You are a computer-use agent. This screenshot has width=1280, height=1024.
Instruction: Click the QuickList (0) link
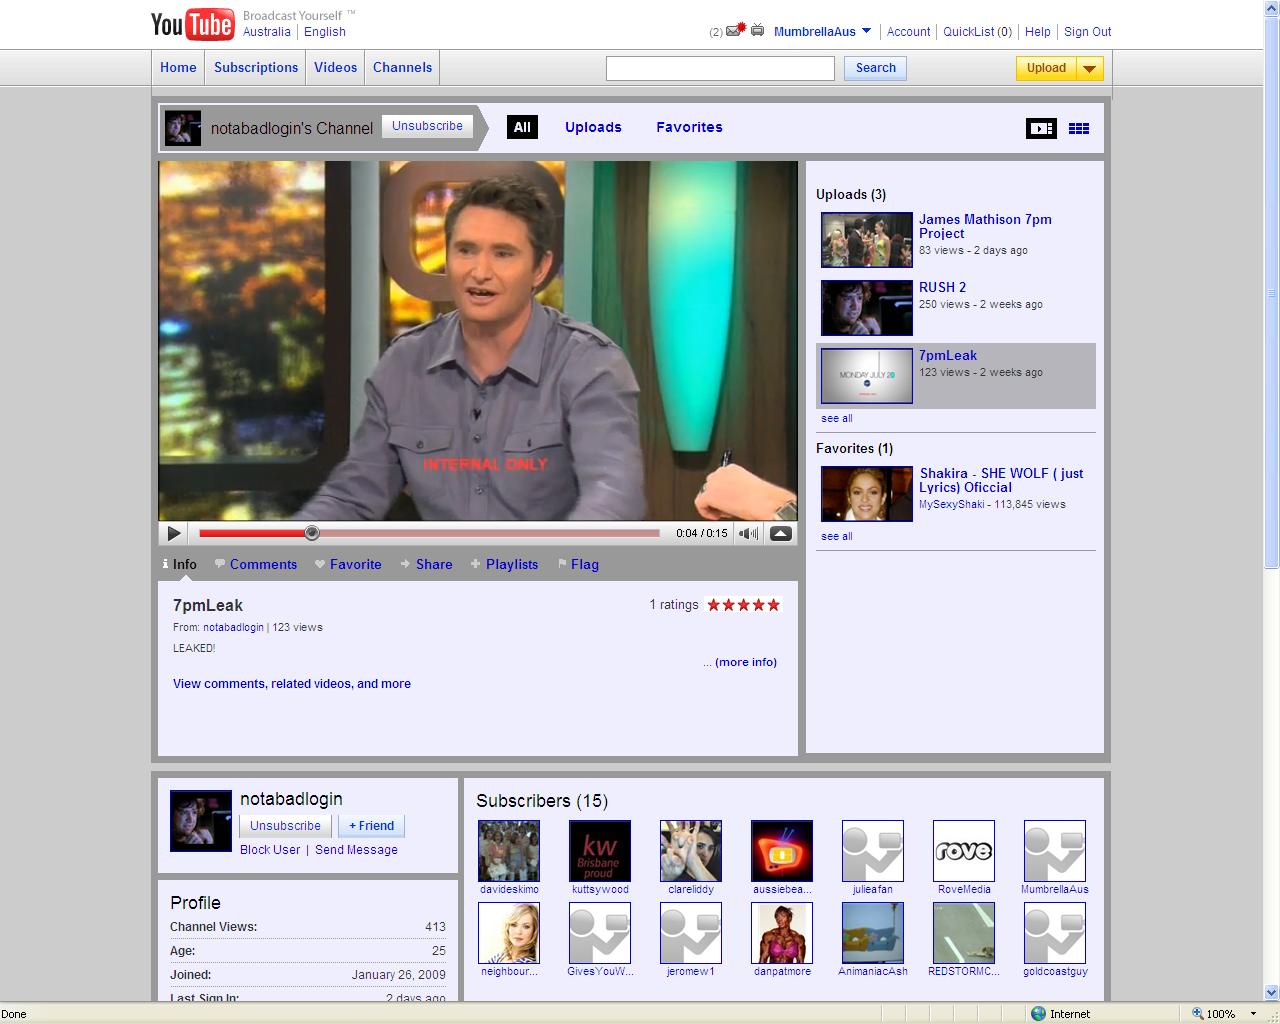977,31
